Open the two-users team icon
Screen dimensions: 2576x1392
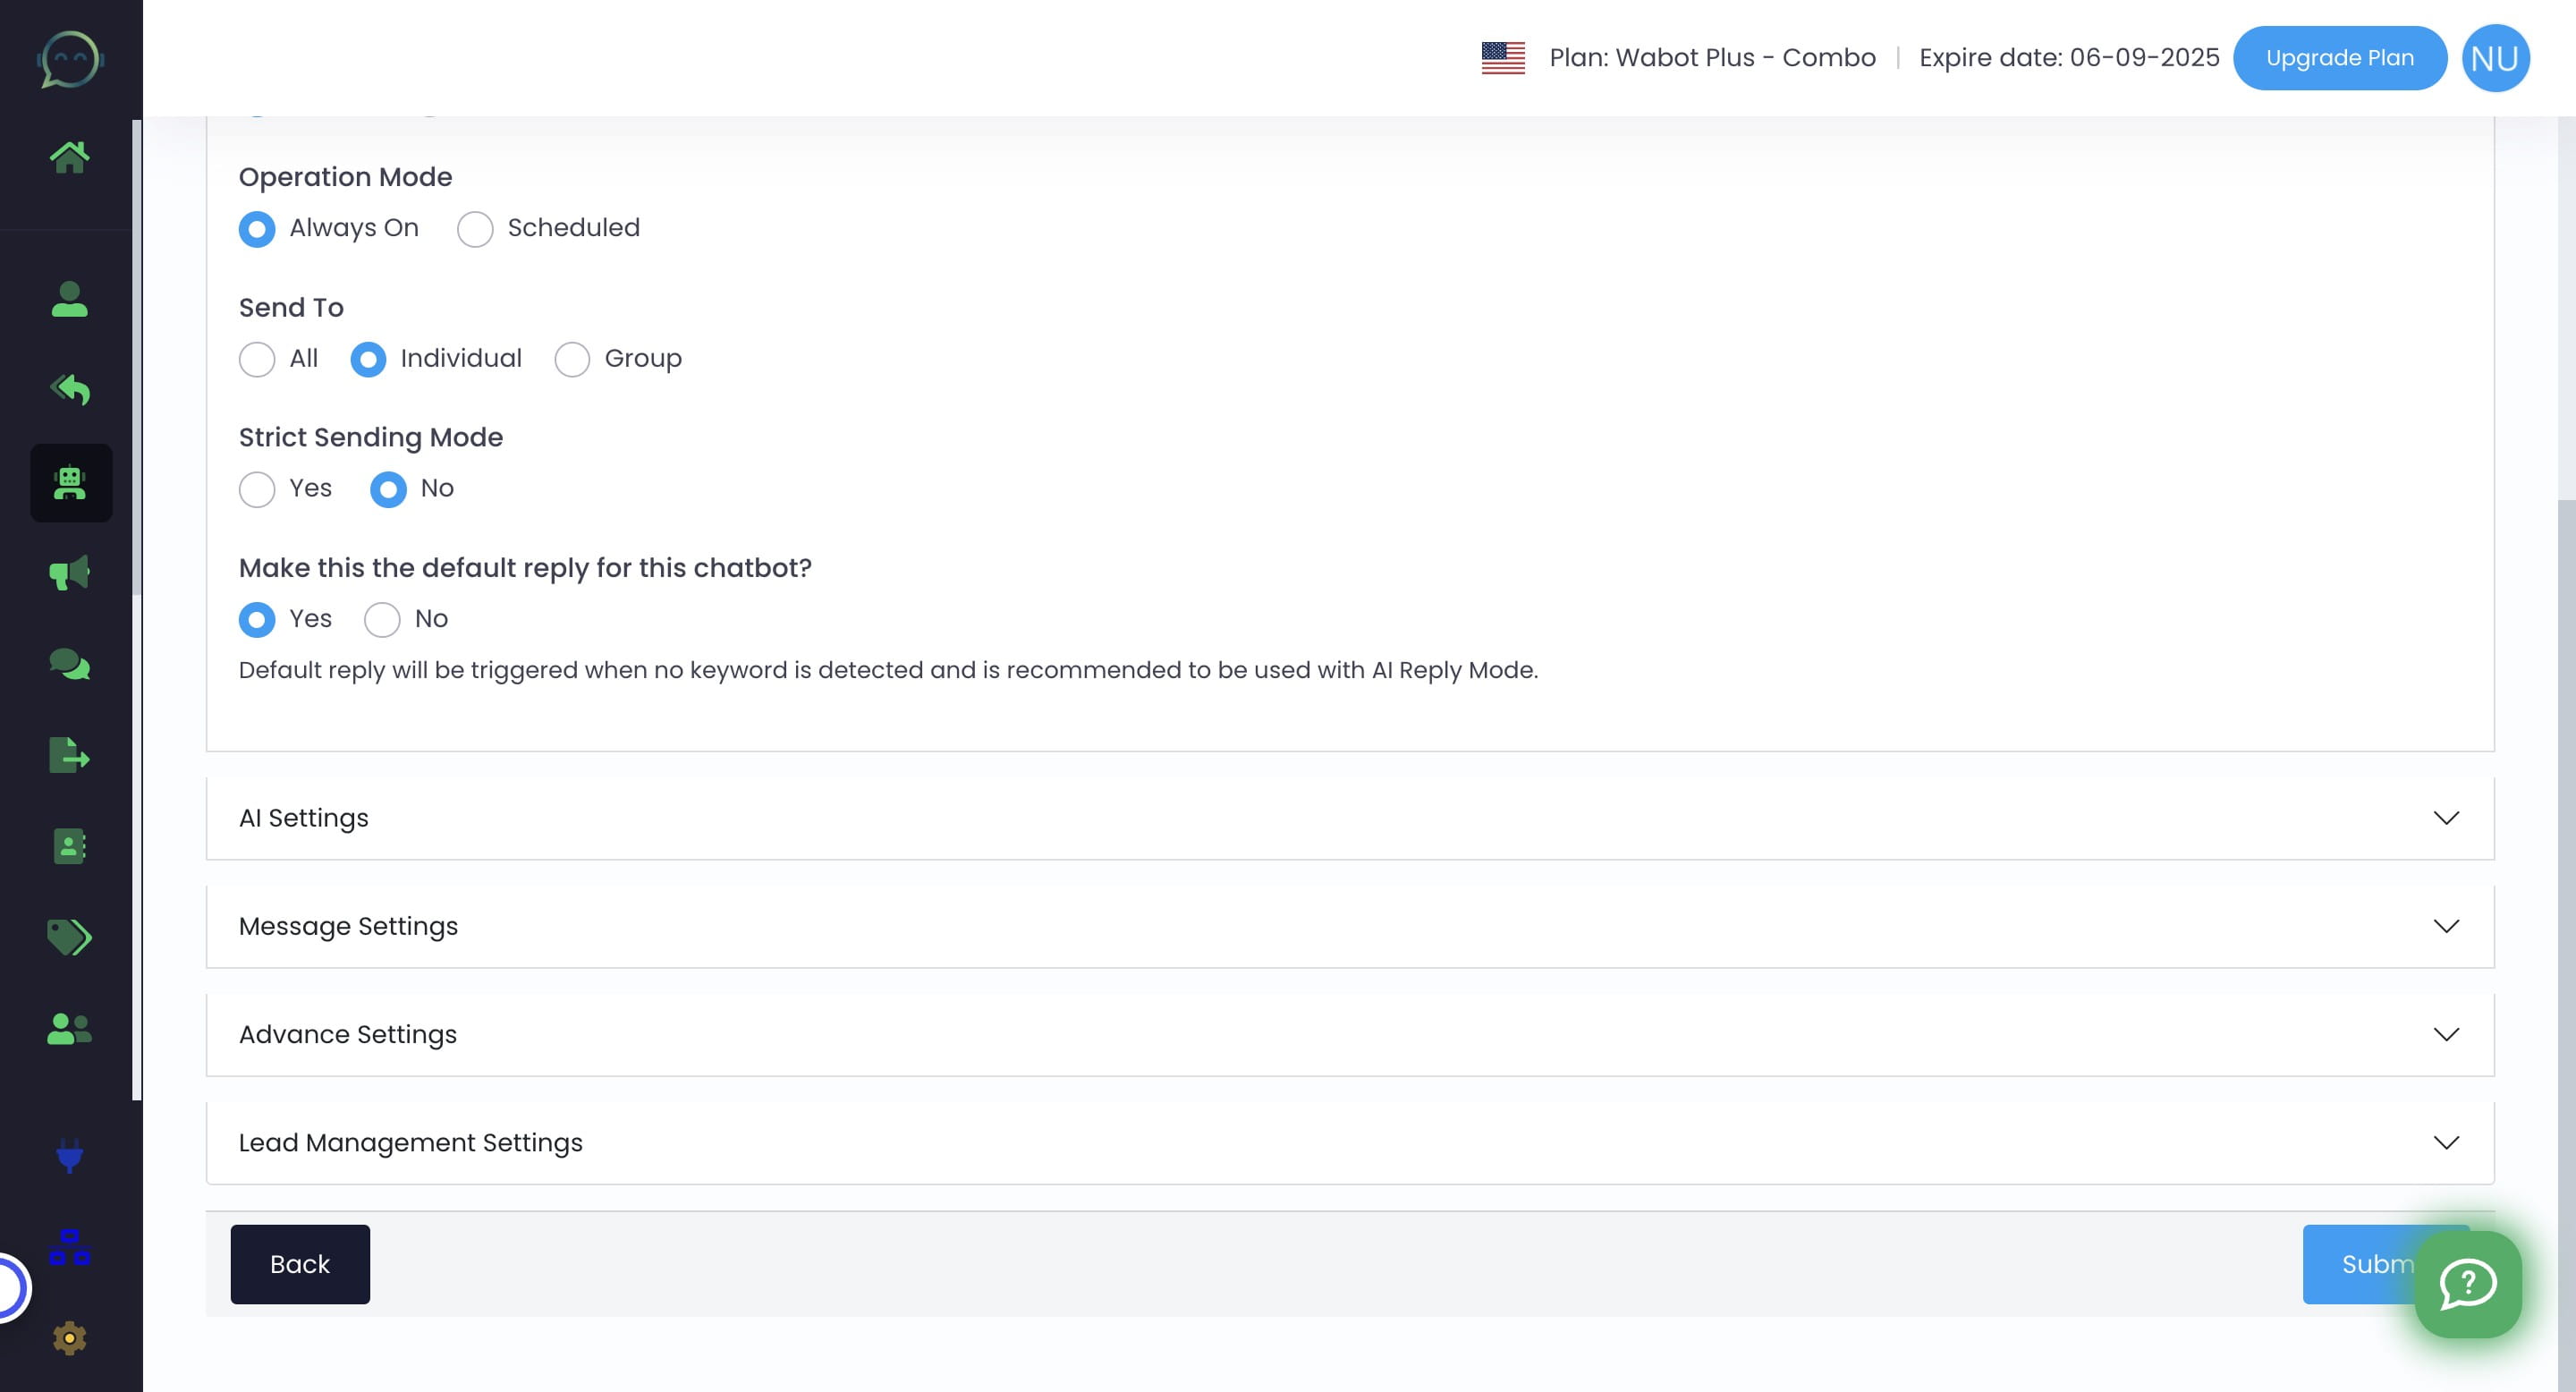(x=70, y=1029)
